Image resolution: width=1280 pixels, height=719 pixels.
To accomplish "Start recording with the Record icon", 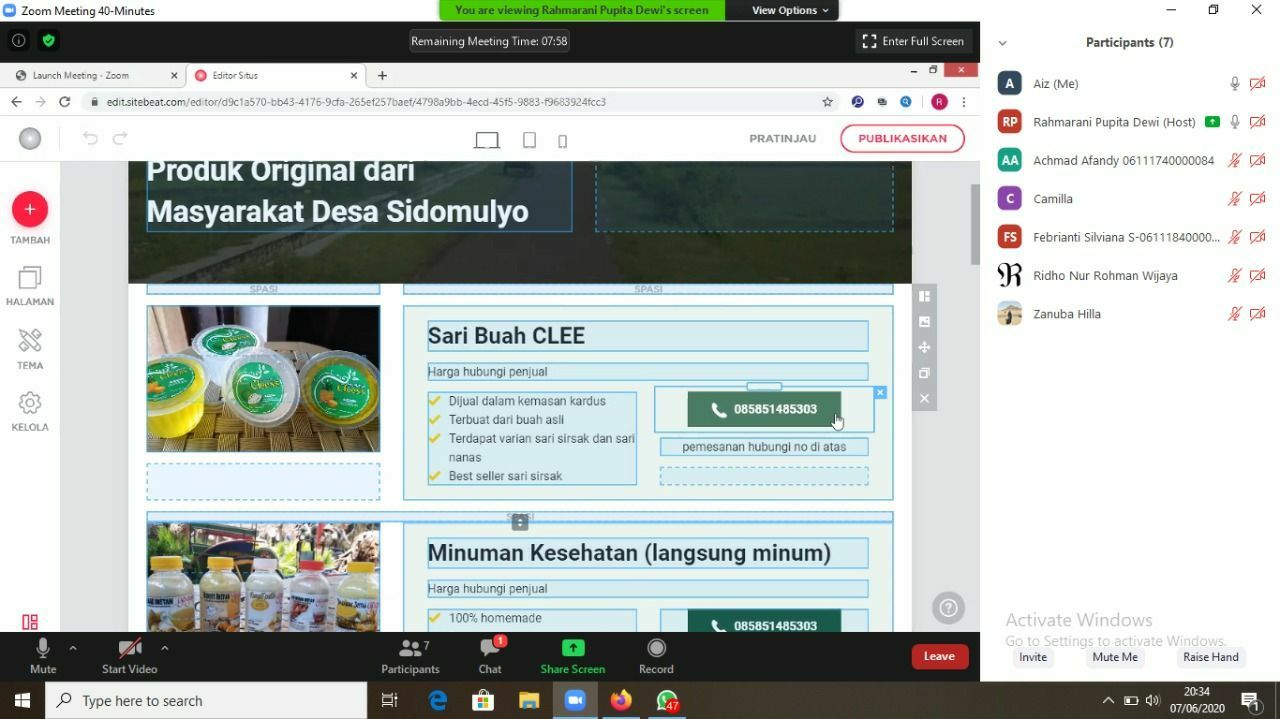I will 656,648.
